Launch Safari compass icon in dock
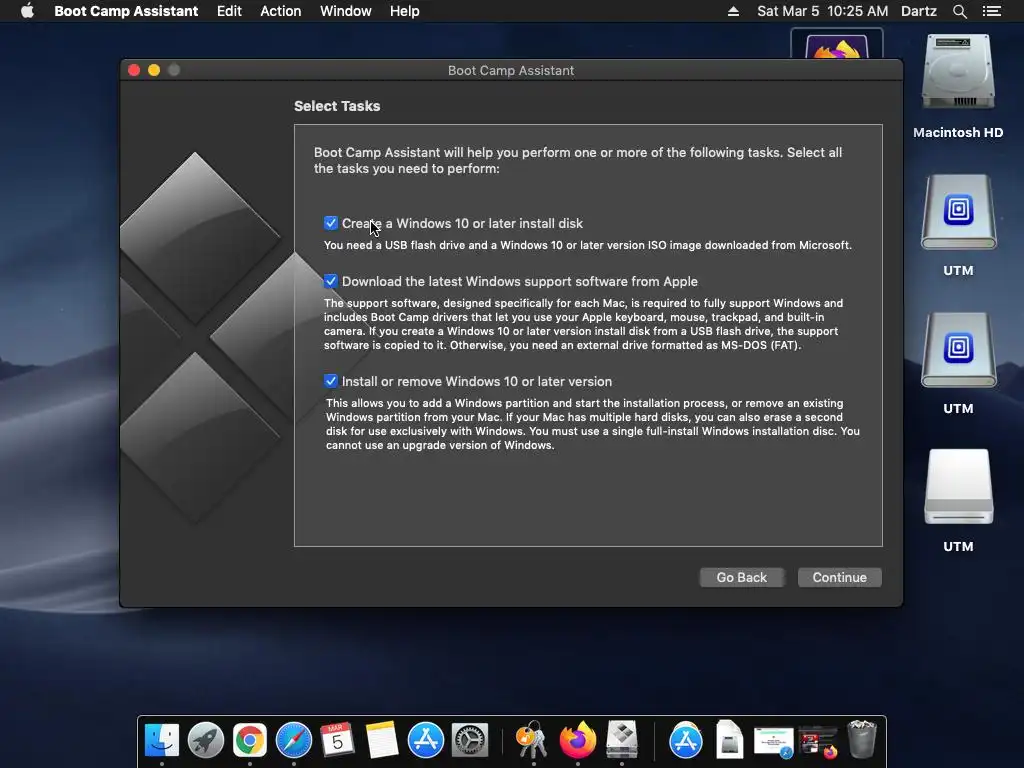This screenshot has width=1024, height=768. click(294, 741)
